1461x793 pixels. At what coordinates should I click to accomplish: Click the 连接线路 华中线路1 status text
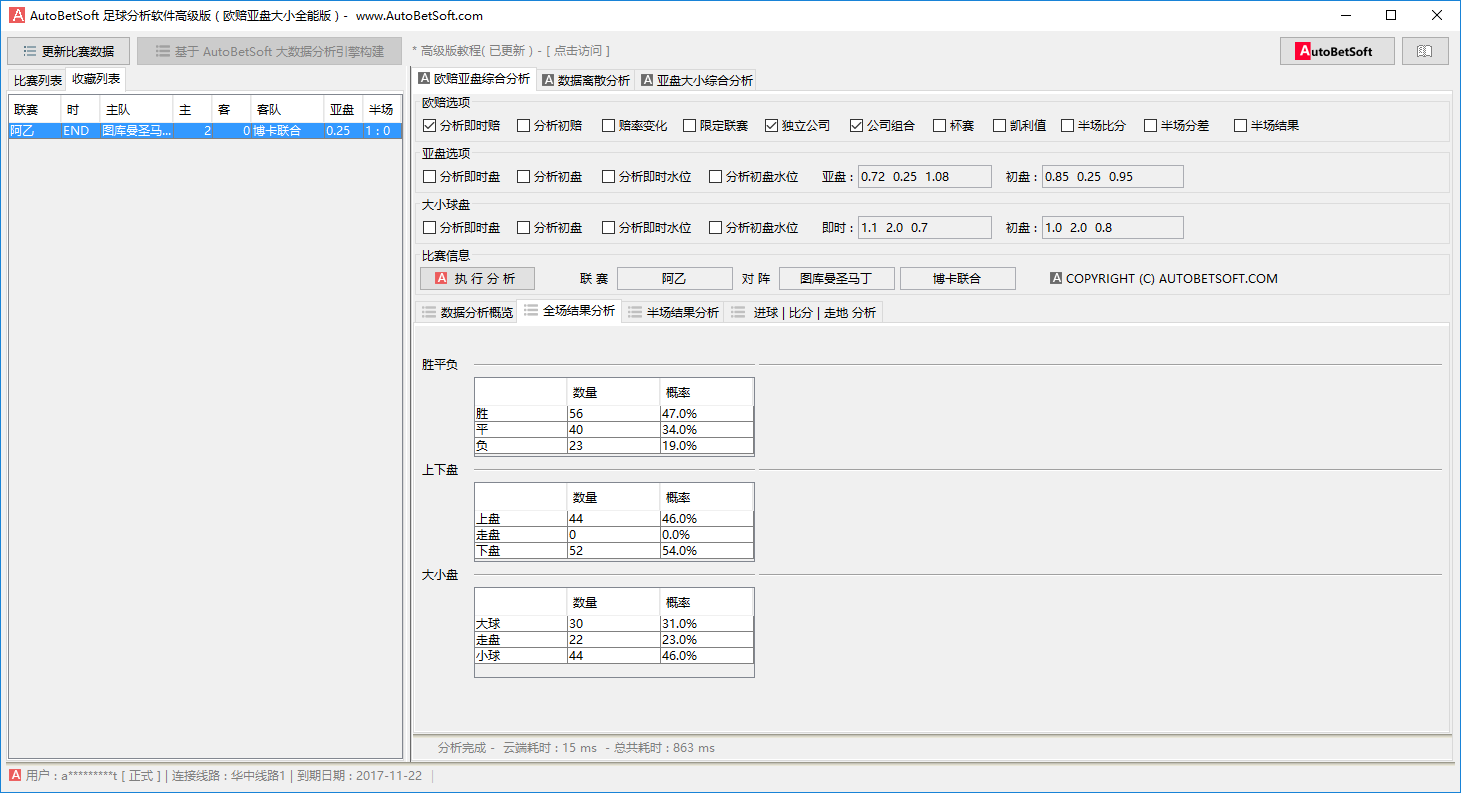[x=229, y=775]
